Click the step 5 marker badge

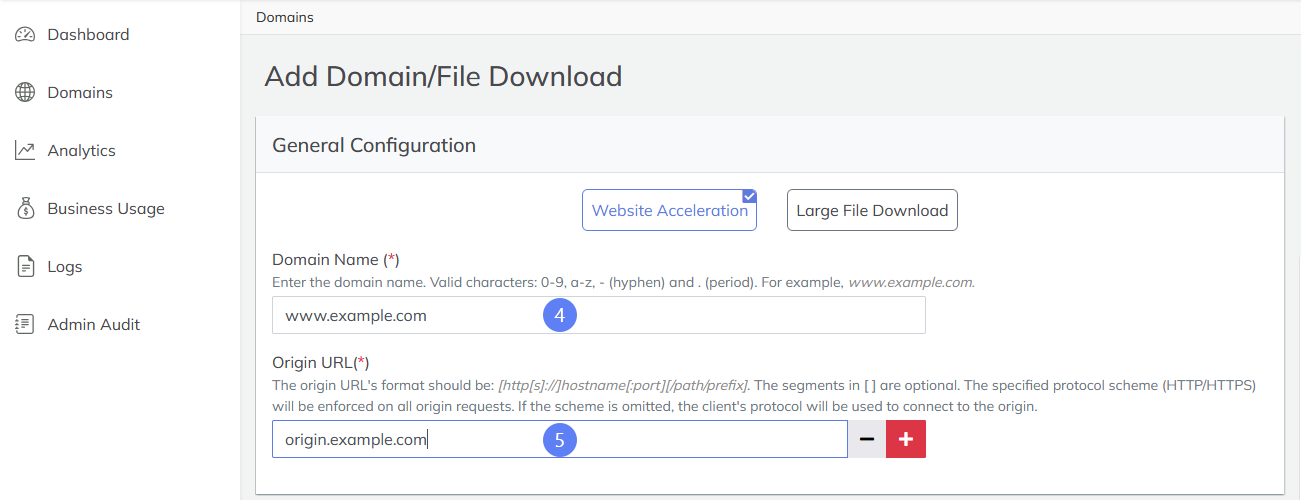pyautogui.click(x=560, y=439)
